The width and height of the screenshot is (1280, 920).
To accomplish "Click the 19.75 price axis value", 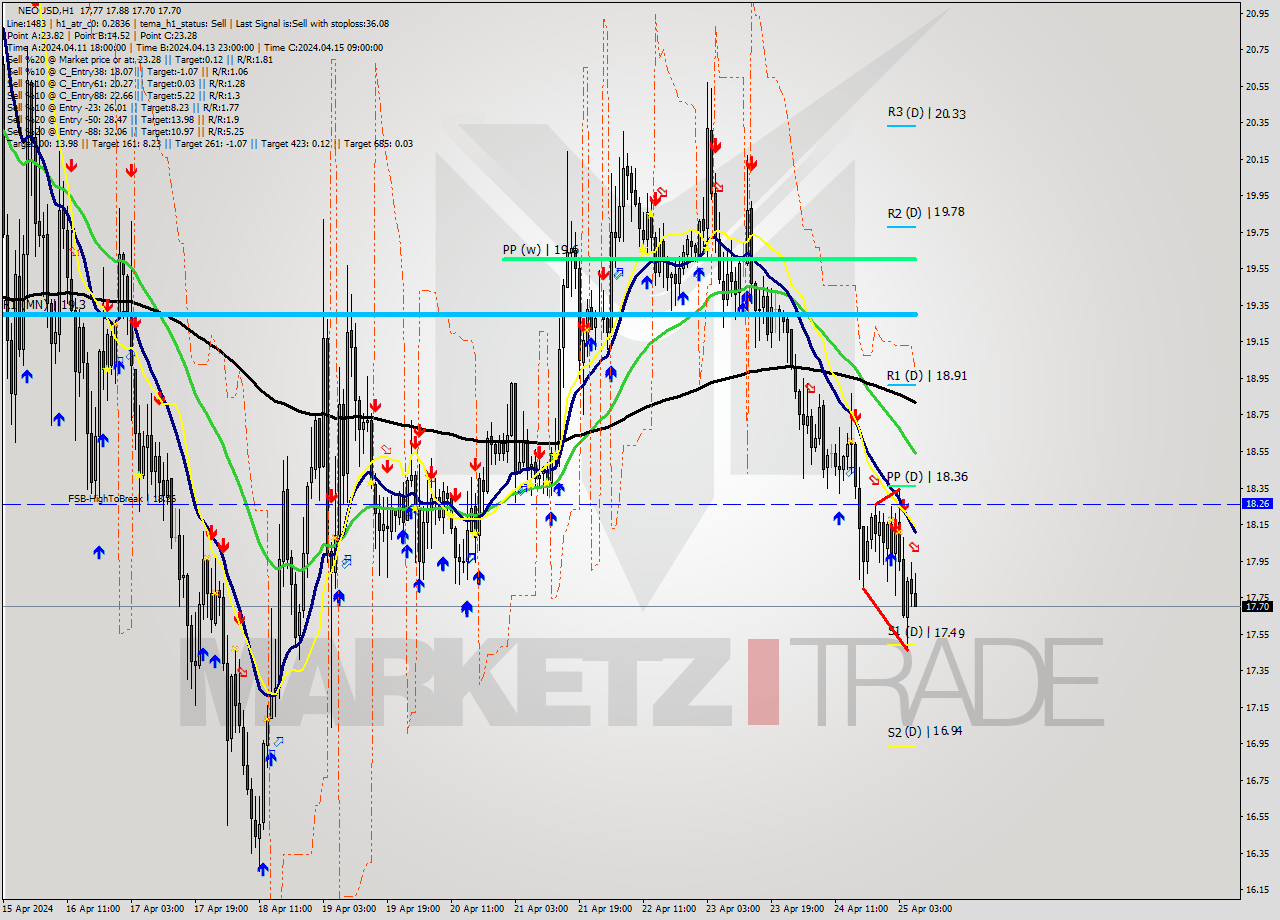I will (1257, 232).
